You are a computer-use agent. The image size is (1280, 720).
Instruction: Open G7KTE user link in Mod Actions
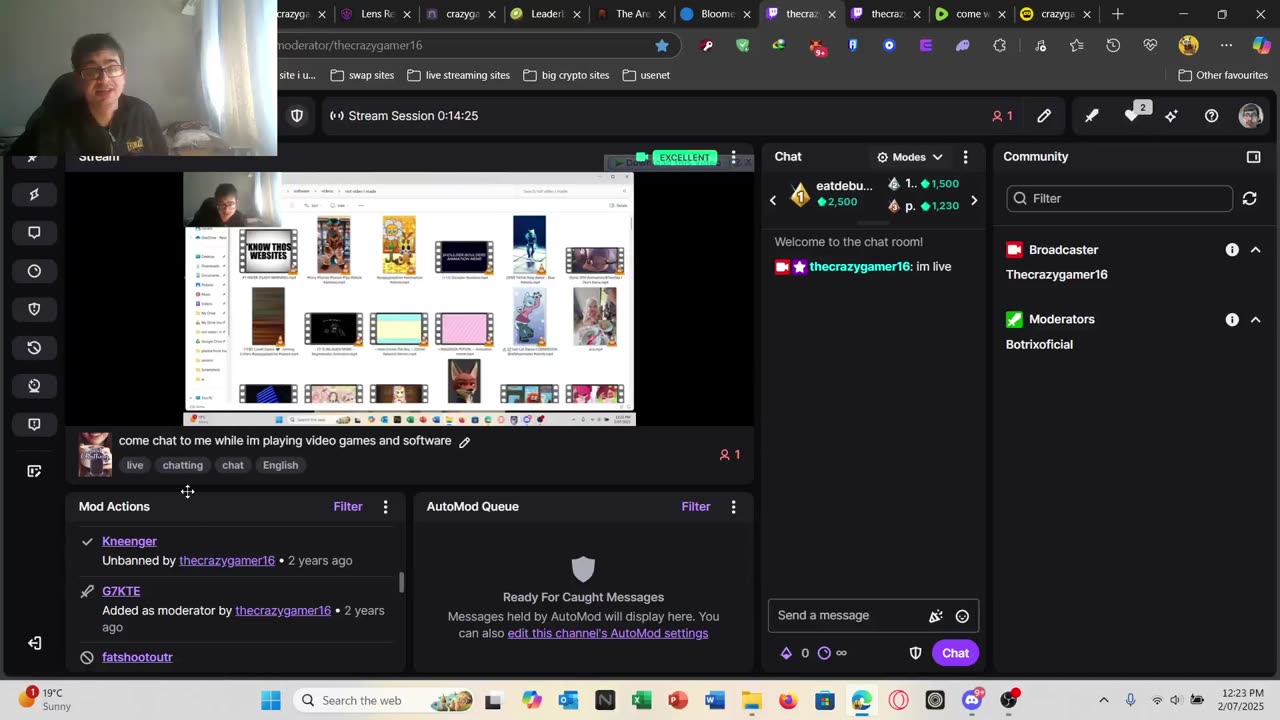click(121, 591)
